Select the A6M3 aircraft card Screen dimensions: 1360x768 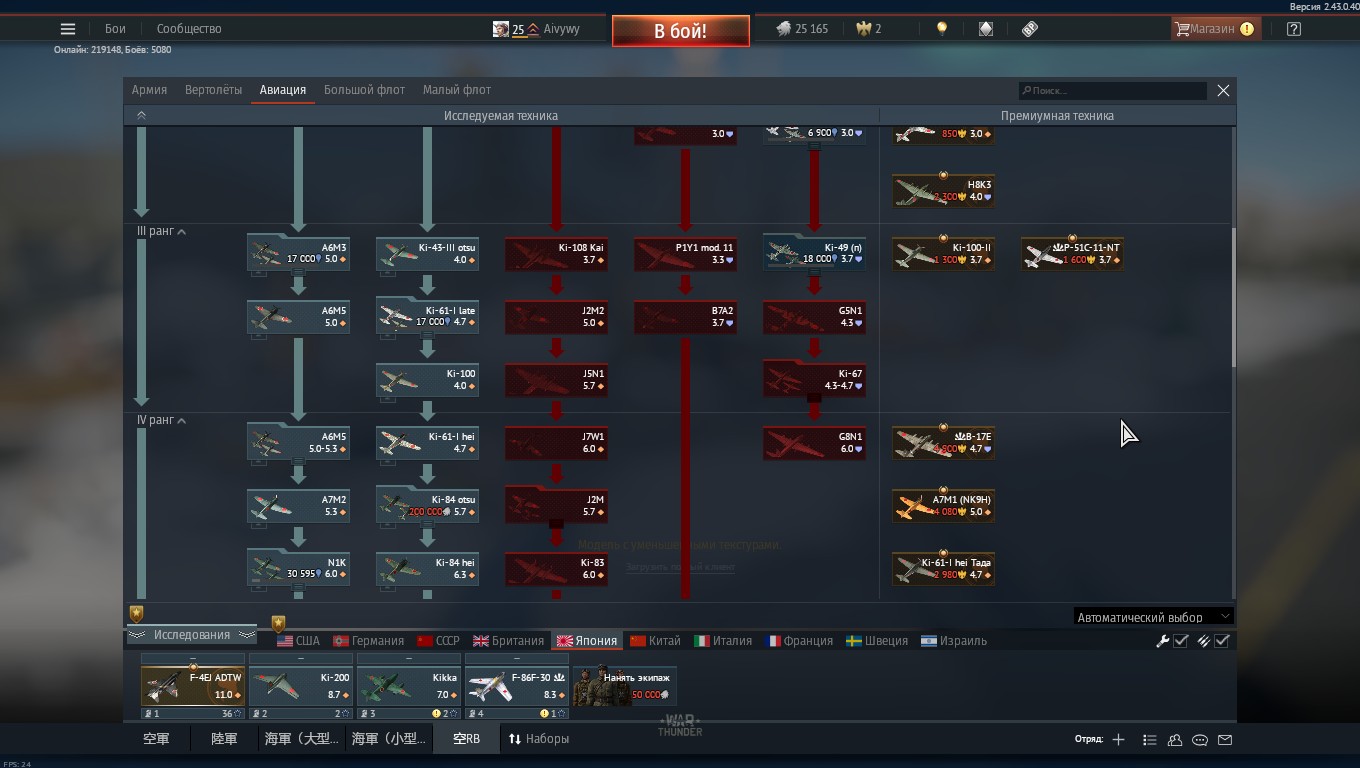tap(298, 253)
